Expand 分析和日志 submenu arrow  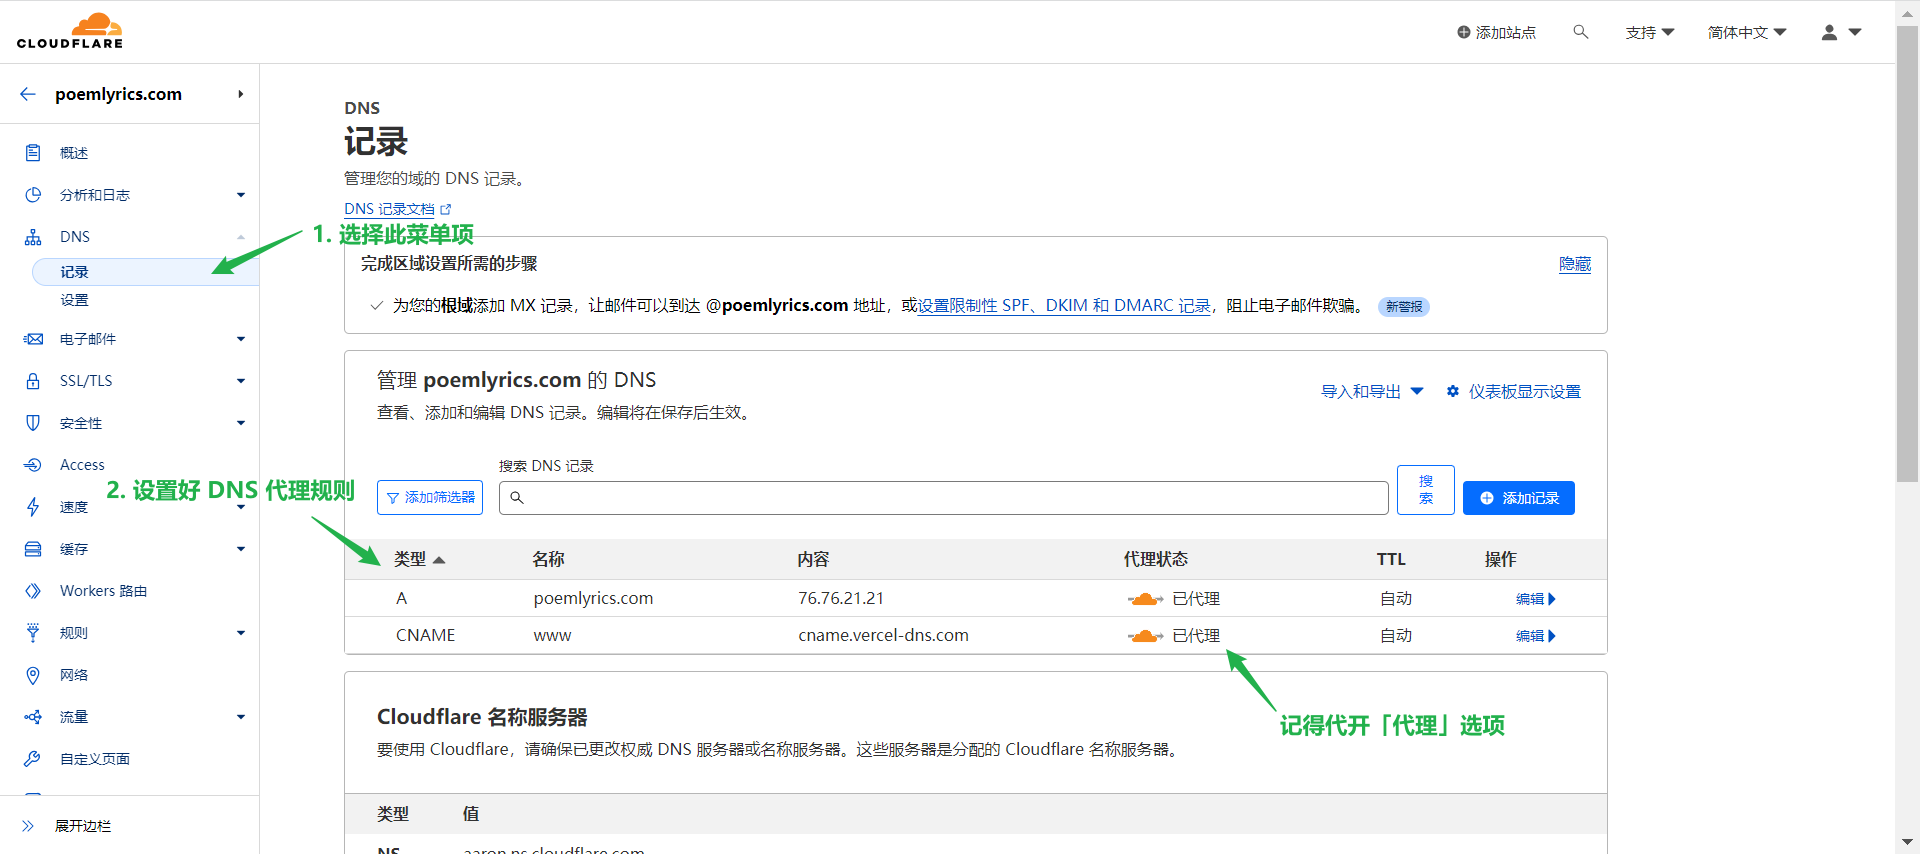241,195
